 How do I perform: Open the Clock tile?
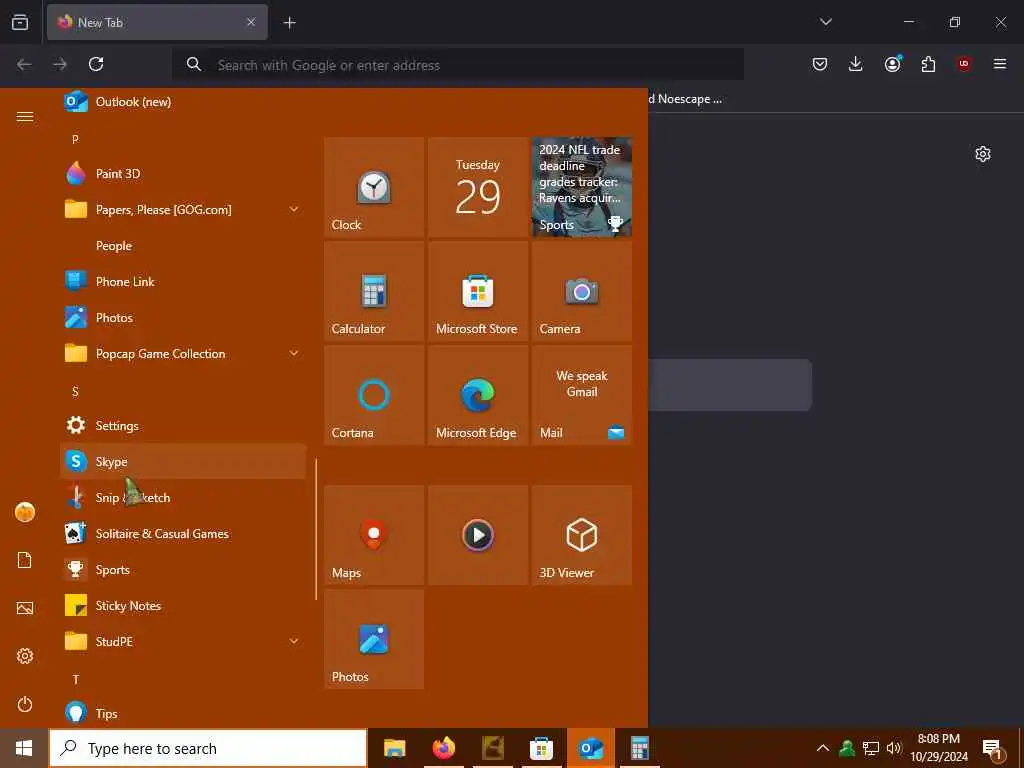374,187
